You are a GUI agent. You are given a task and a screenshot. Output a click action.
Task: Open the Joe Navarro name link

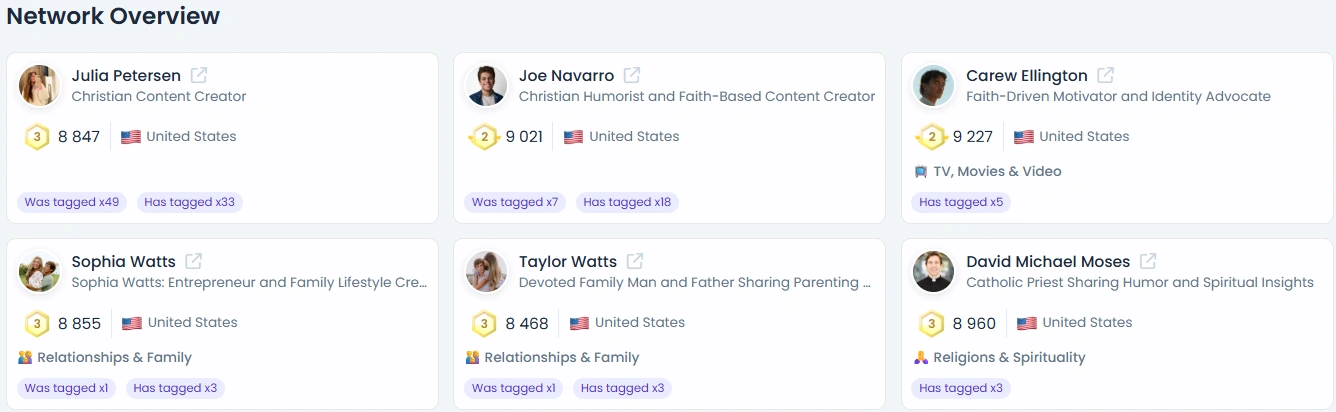566,76
